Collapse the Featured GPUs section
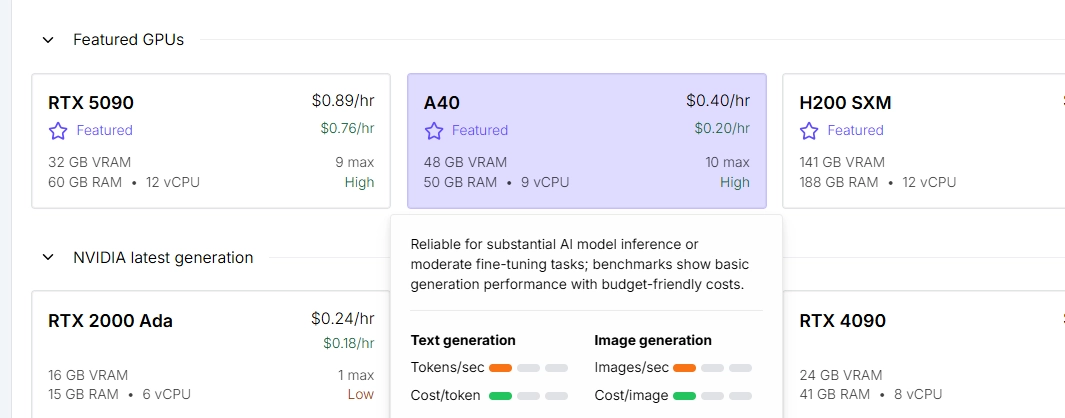 tap(48, 39)
